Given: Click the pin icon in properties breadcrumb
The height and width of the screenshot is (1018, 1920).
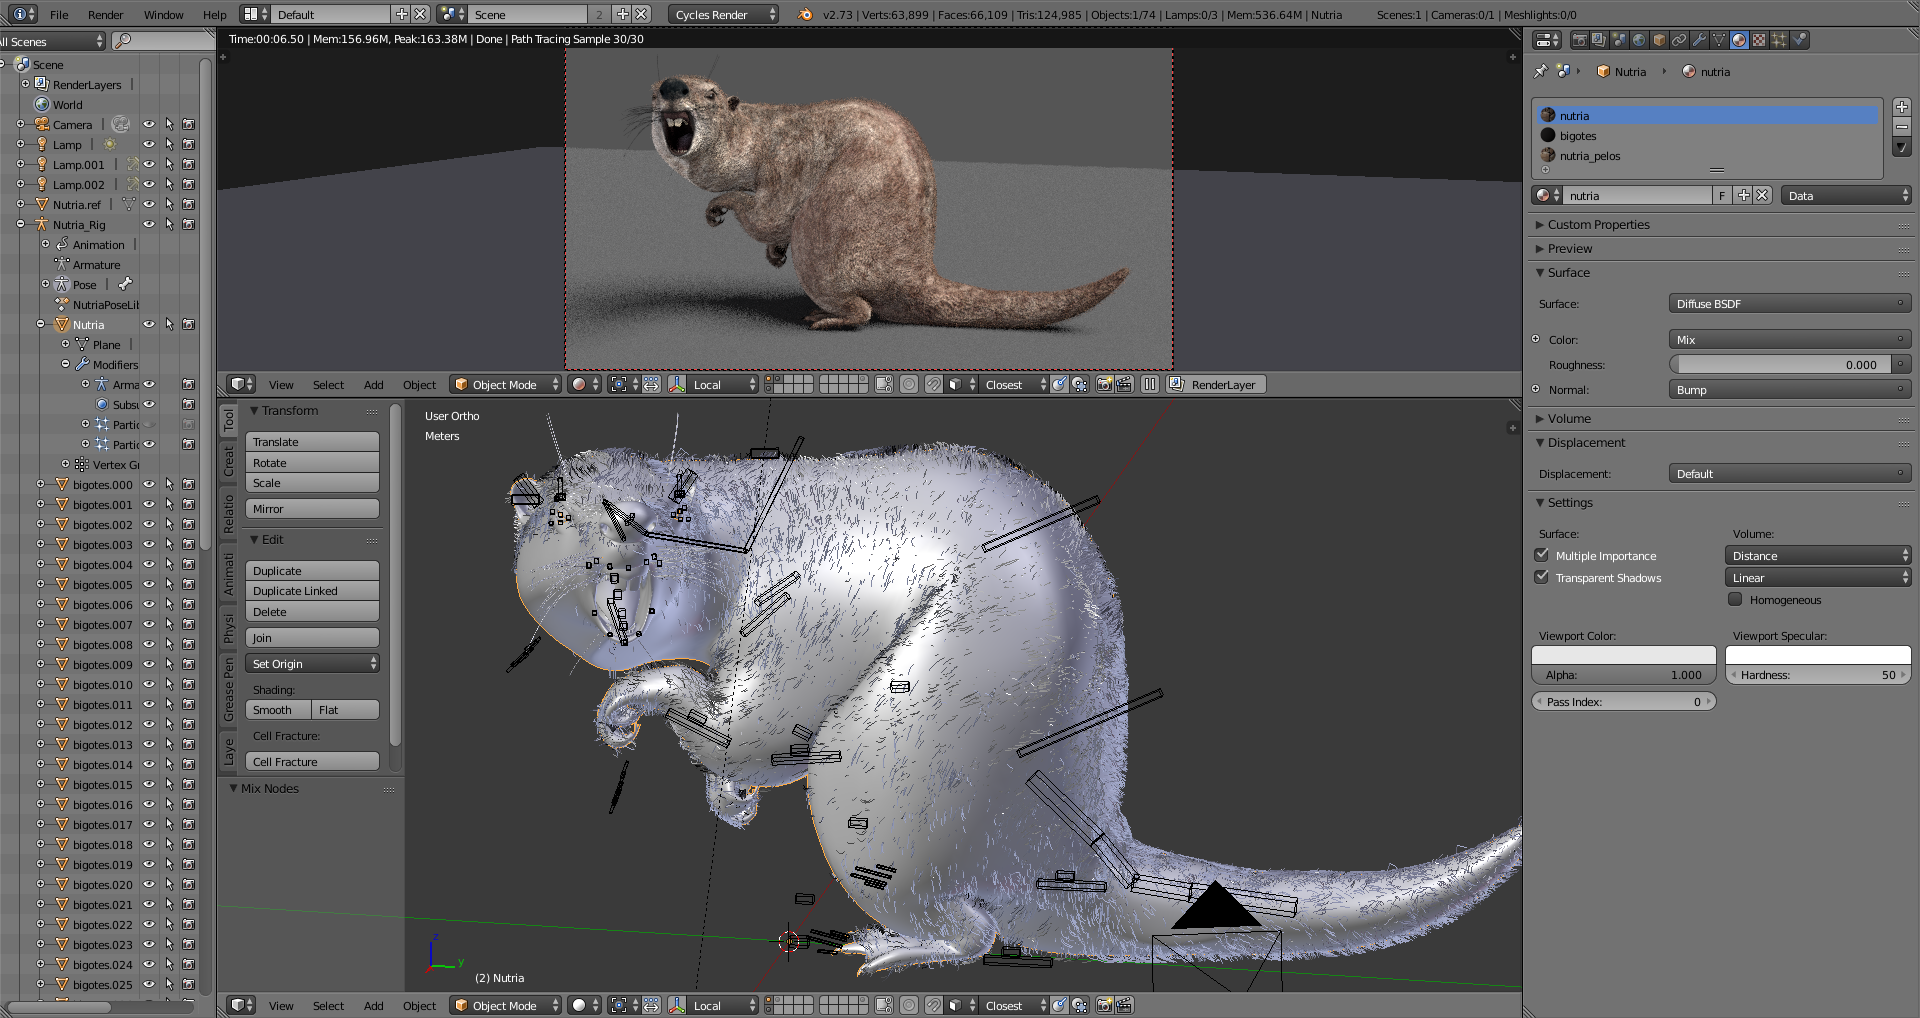Looking at the screenshot, I should pyautogui.click(x=1541, y=71).
